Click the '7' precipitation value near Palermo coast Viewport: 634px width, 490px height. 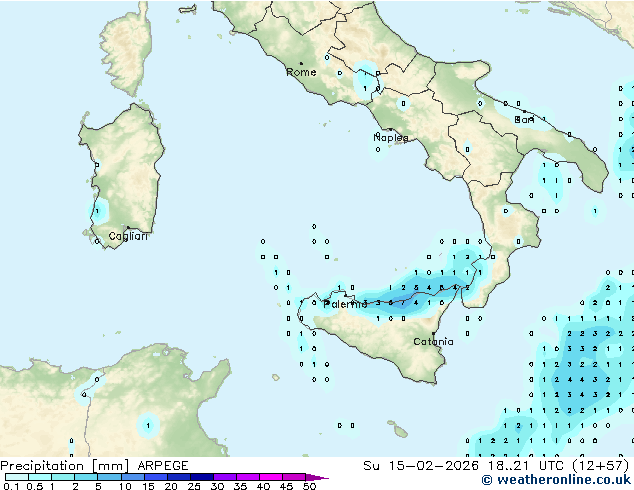[x=403, y=302]
